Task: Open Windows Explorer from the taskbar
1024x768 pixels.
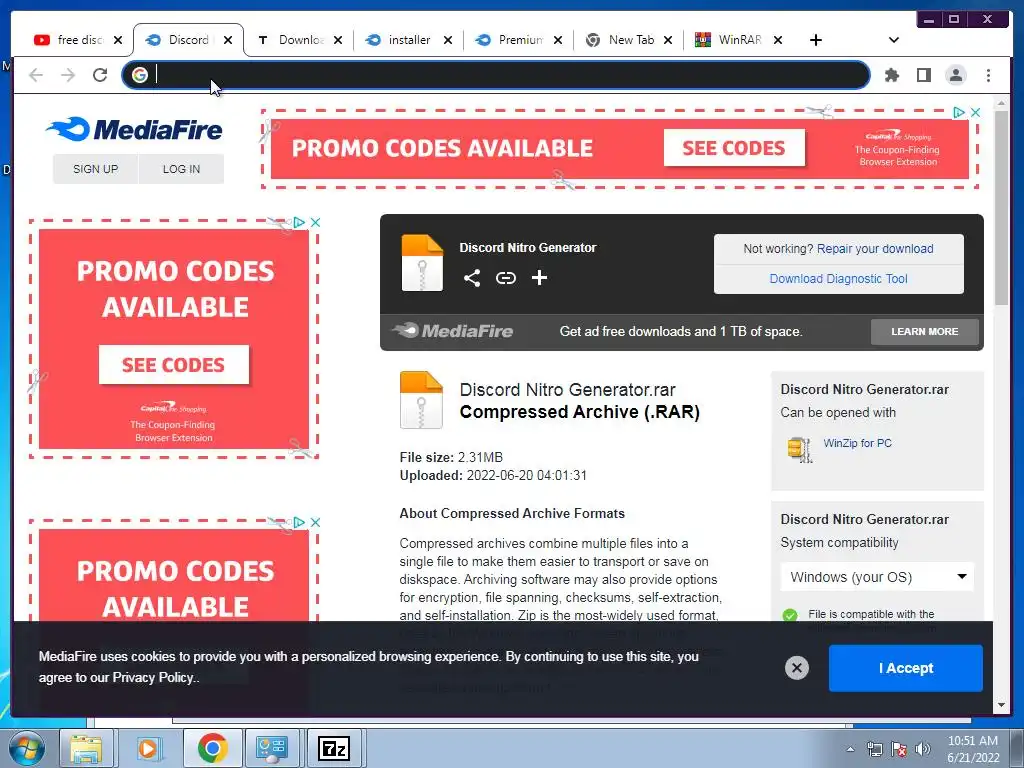Action: tap(86, 748)
